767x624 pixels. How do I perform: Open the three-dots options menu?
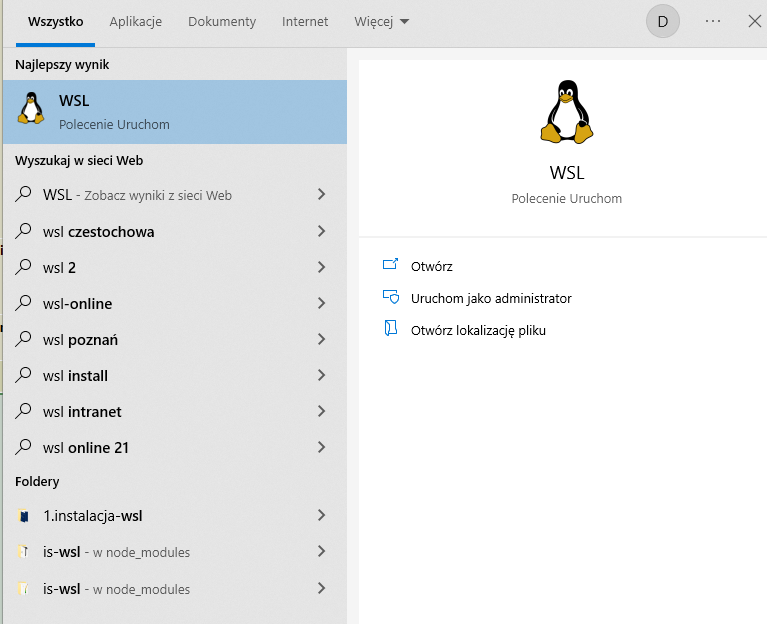(x=713, y=22)
